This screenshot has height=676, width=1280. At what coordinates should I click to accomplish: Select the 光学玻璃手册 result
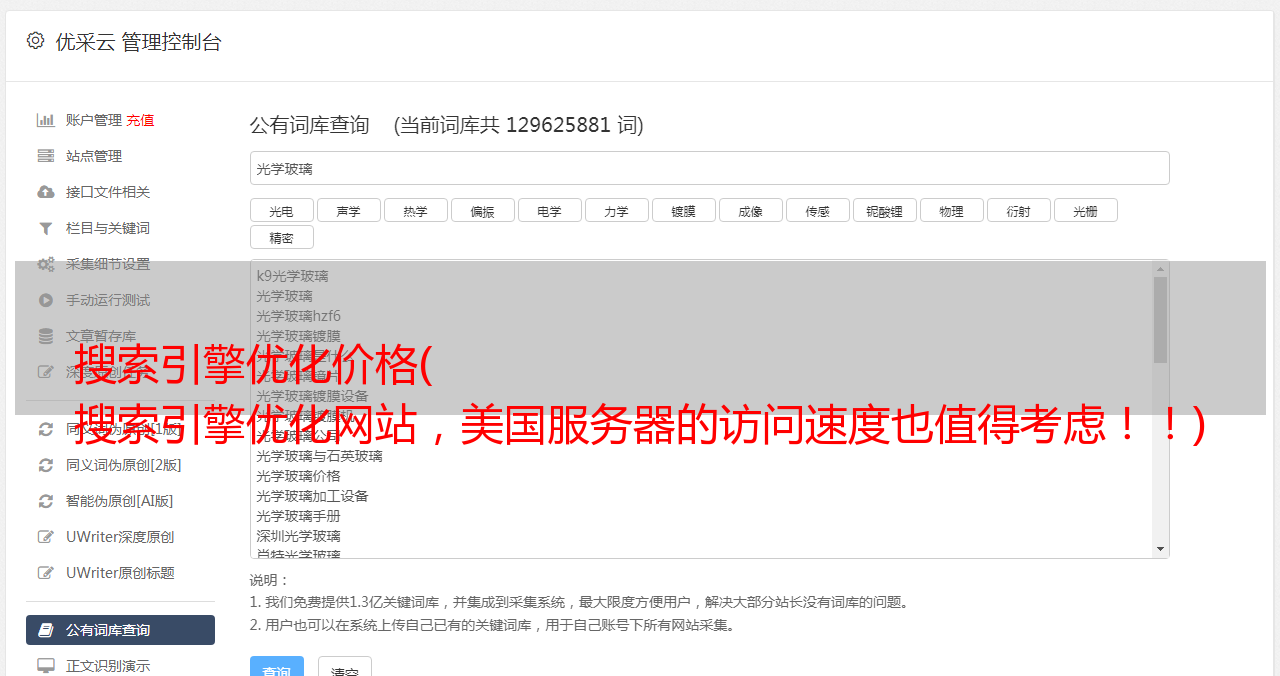tap(298, 516)
